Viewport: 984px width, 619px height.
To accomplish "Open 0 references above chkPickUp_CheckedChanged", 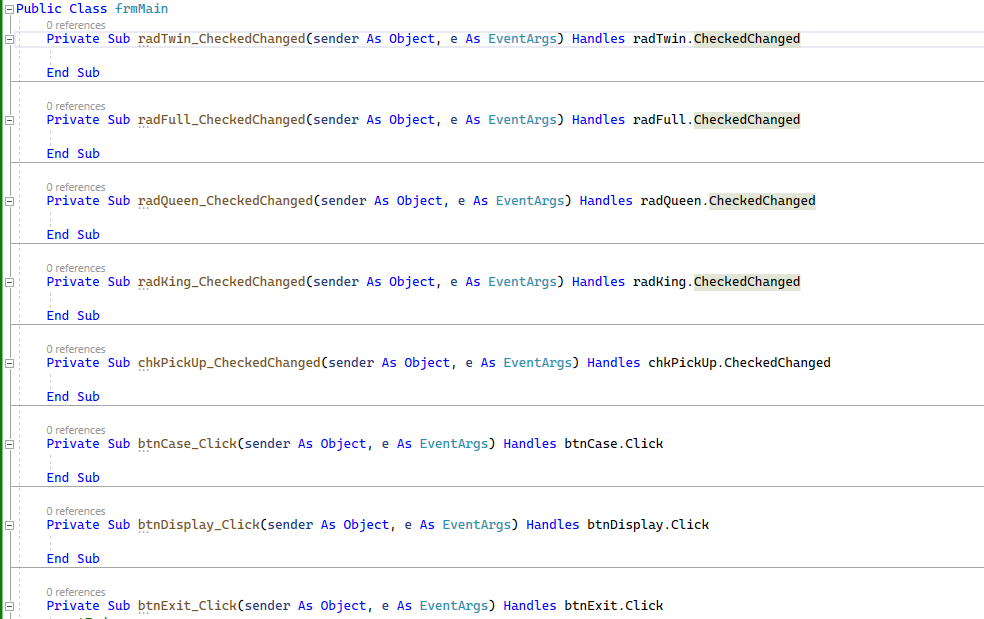I will click(x=76, y=348).
